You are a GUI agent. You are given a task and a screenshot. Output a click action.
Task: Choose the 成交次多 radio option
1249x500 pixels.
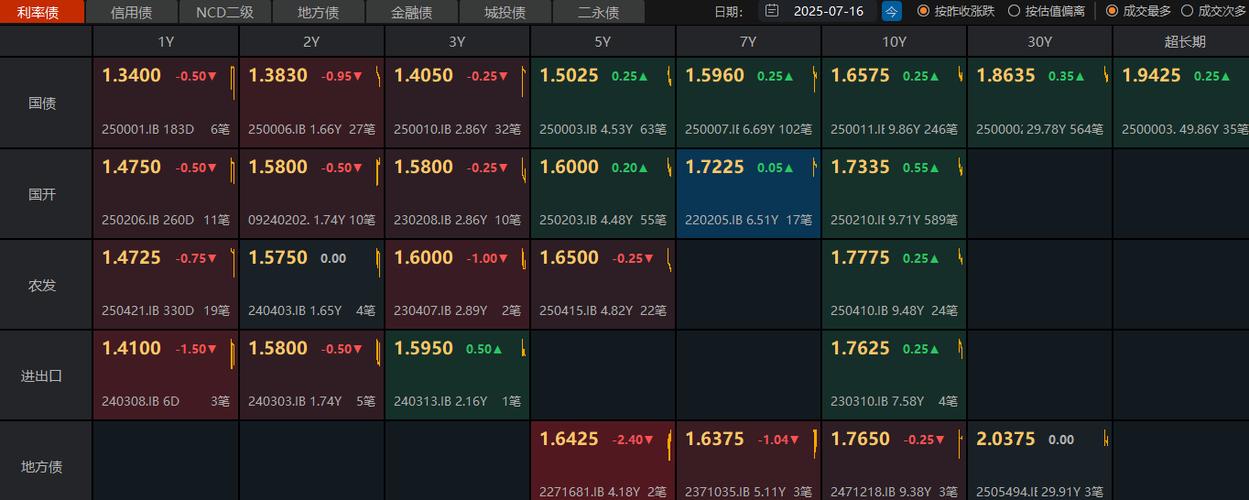pyautogui.click(x=1187, y=12)
